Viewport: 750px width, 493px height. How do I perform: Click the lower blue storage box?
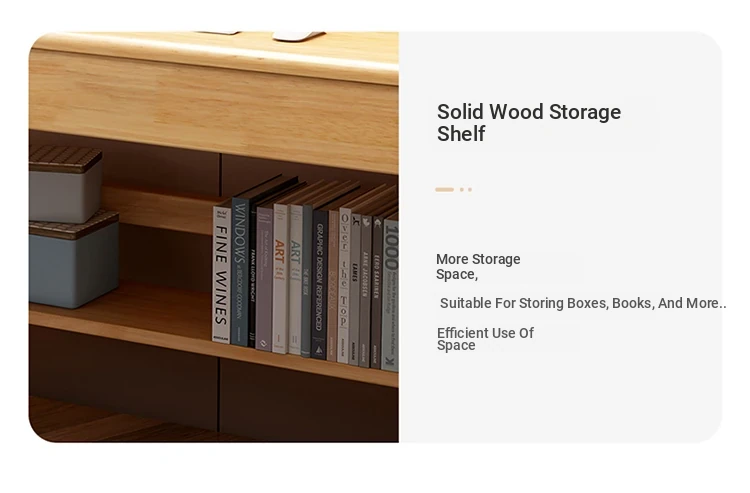74,261
